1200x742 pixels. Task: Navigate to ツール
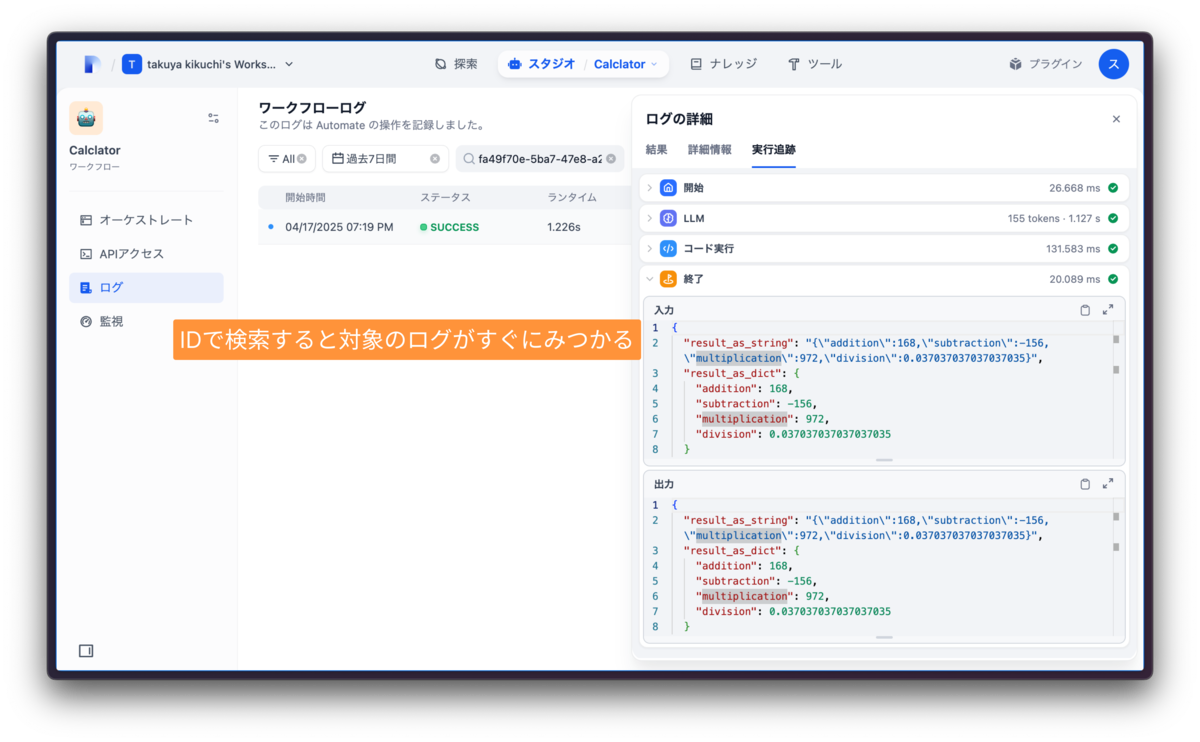815,64
